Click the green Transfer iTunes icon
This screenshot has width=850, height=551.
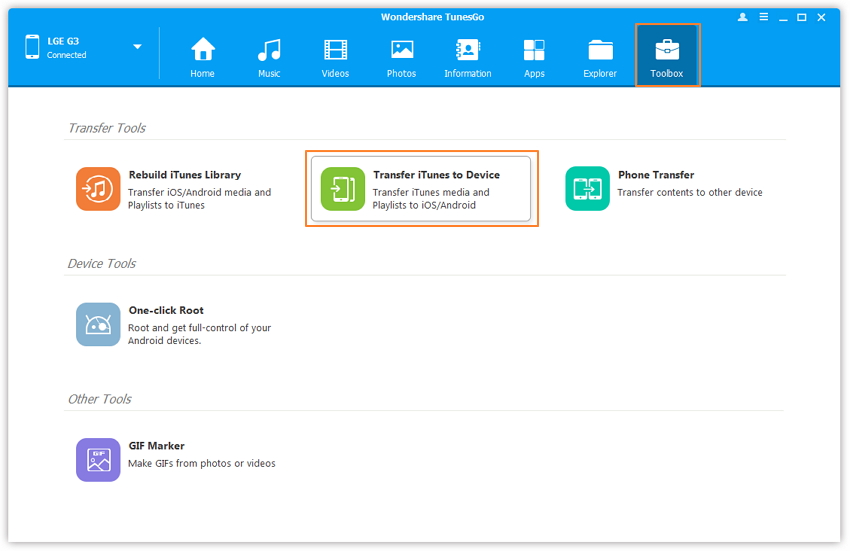(x=343, y=189)
